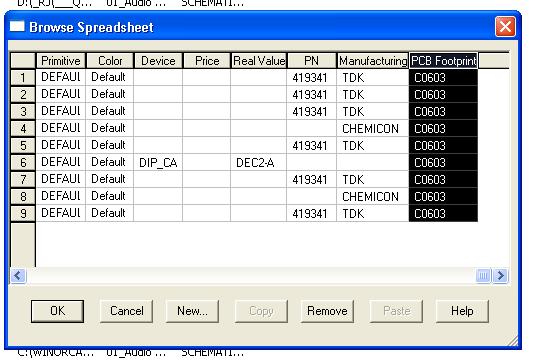Select the Manufacturing column header
The height and width of the screenshot is (361, 536).
[373, 61]
